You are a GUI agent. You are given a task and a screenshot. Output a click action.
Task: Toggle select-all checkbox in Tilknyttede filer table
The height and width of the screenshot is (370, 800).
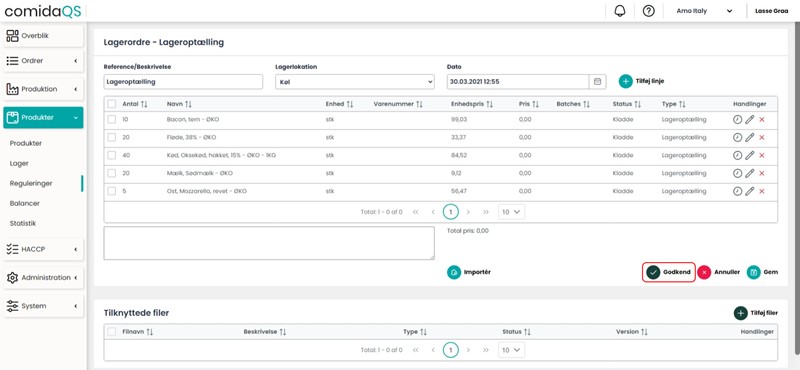tap(112, 332)
